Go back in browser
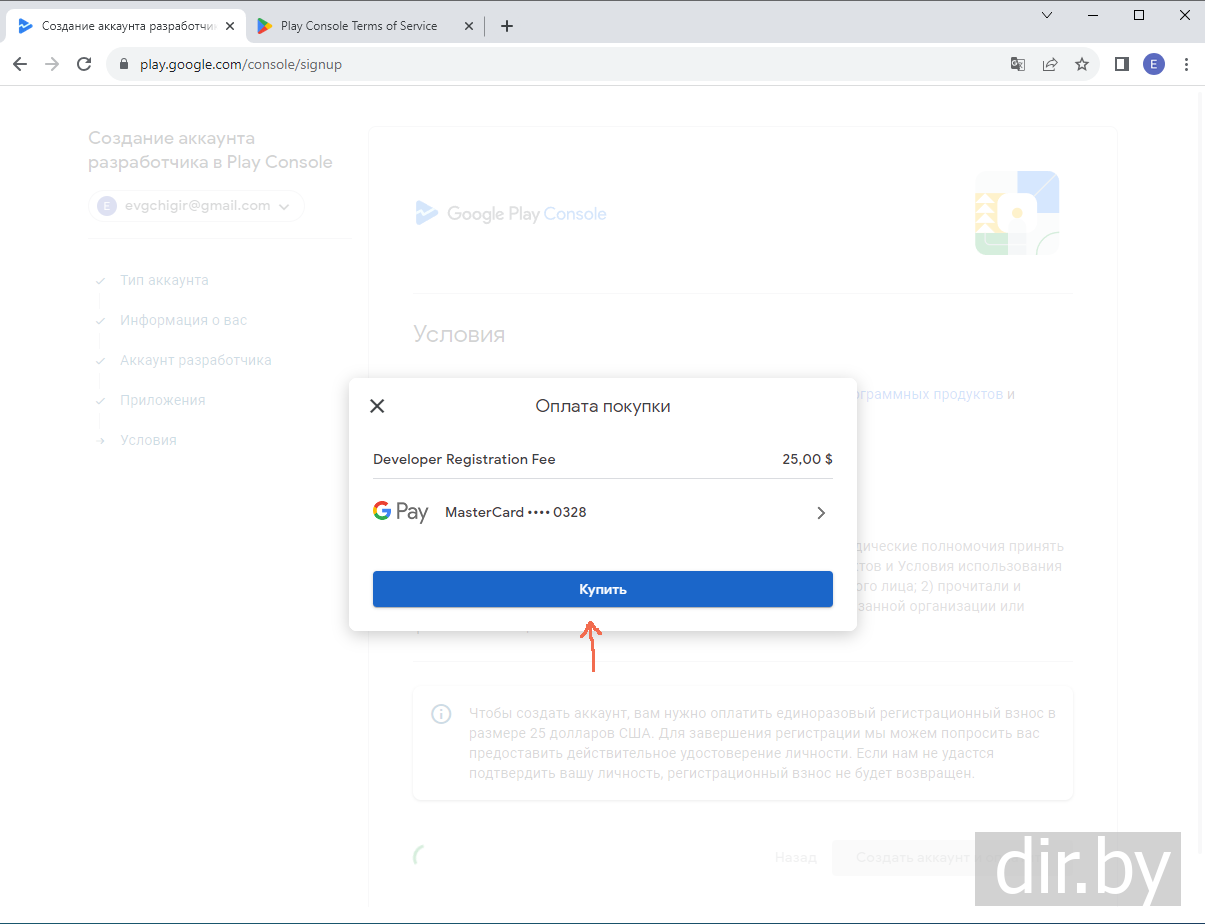Image resolution: width=1205 pixels, height=924 pixels. [20, 64]
